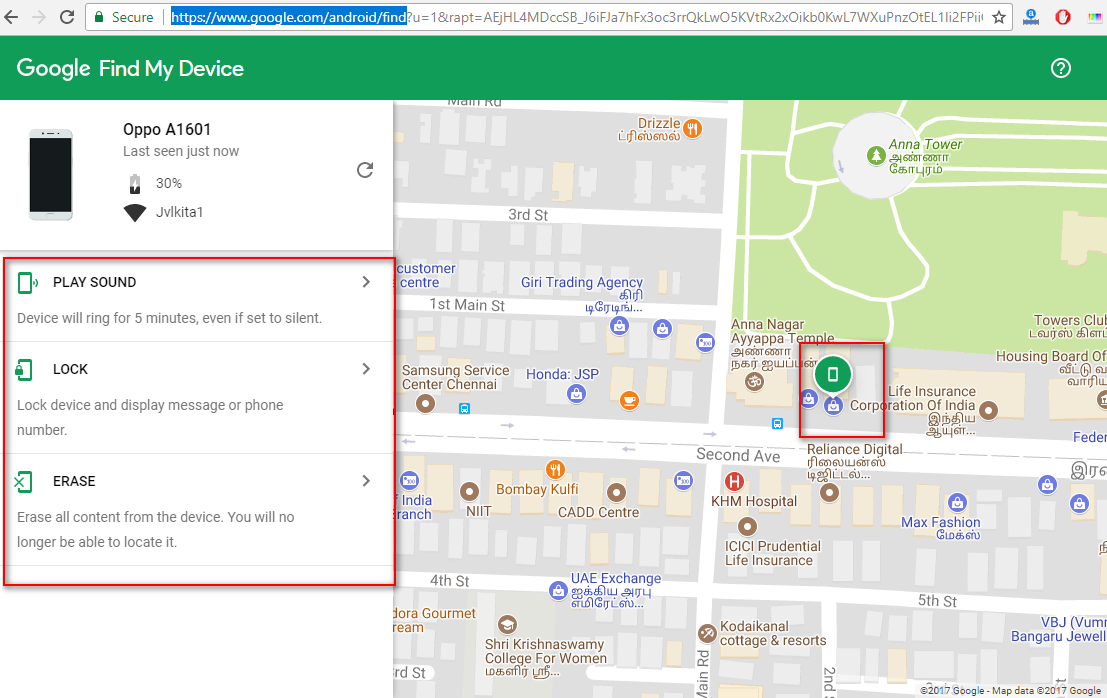
Task: Click the Oppo A1601 phone thumbnail
Action: (50, 174)
